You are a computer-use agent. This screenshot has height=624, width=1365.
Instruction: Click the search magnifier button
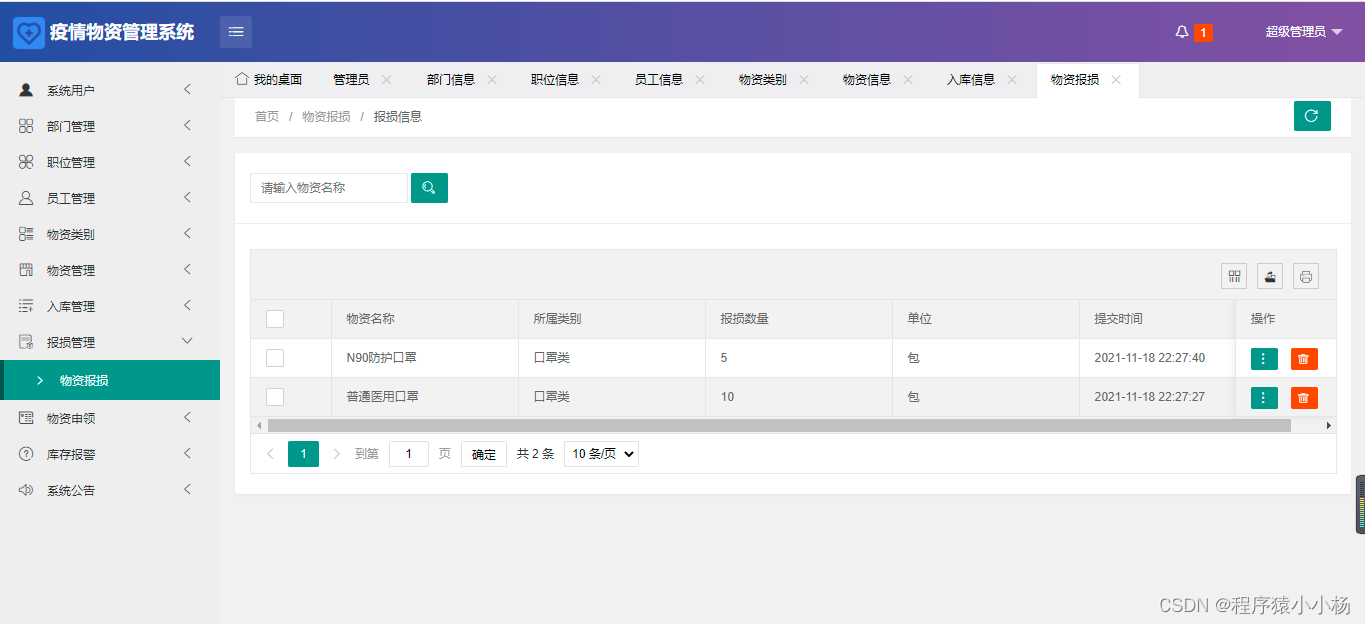click(429, 188)
